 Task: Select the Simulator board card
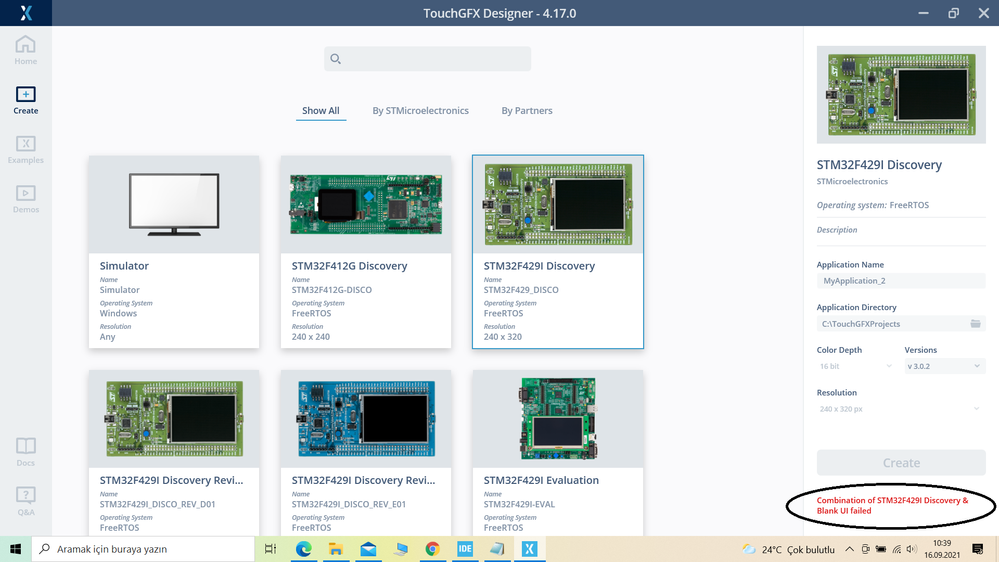174,252
